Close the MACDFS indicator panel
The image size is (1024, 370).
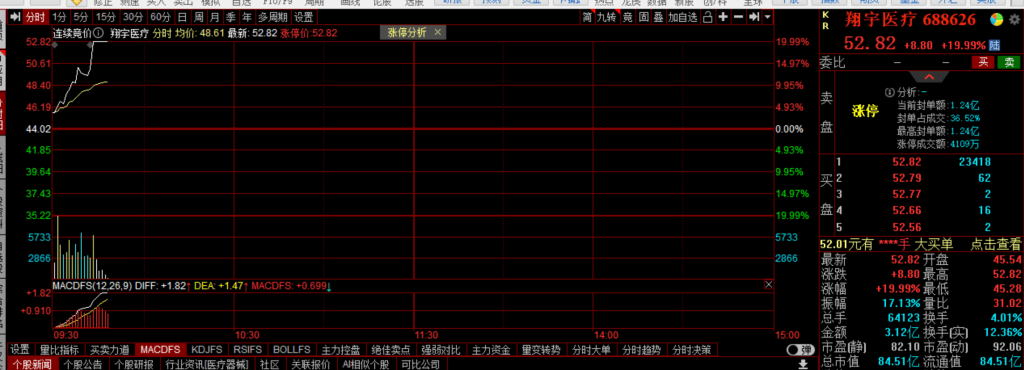(768, 285)
